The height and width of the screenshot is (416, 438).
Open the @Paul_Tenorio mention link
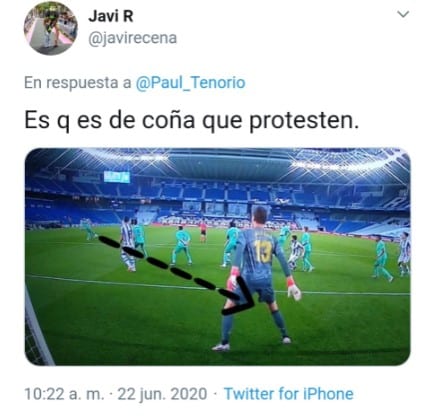190,83
